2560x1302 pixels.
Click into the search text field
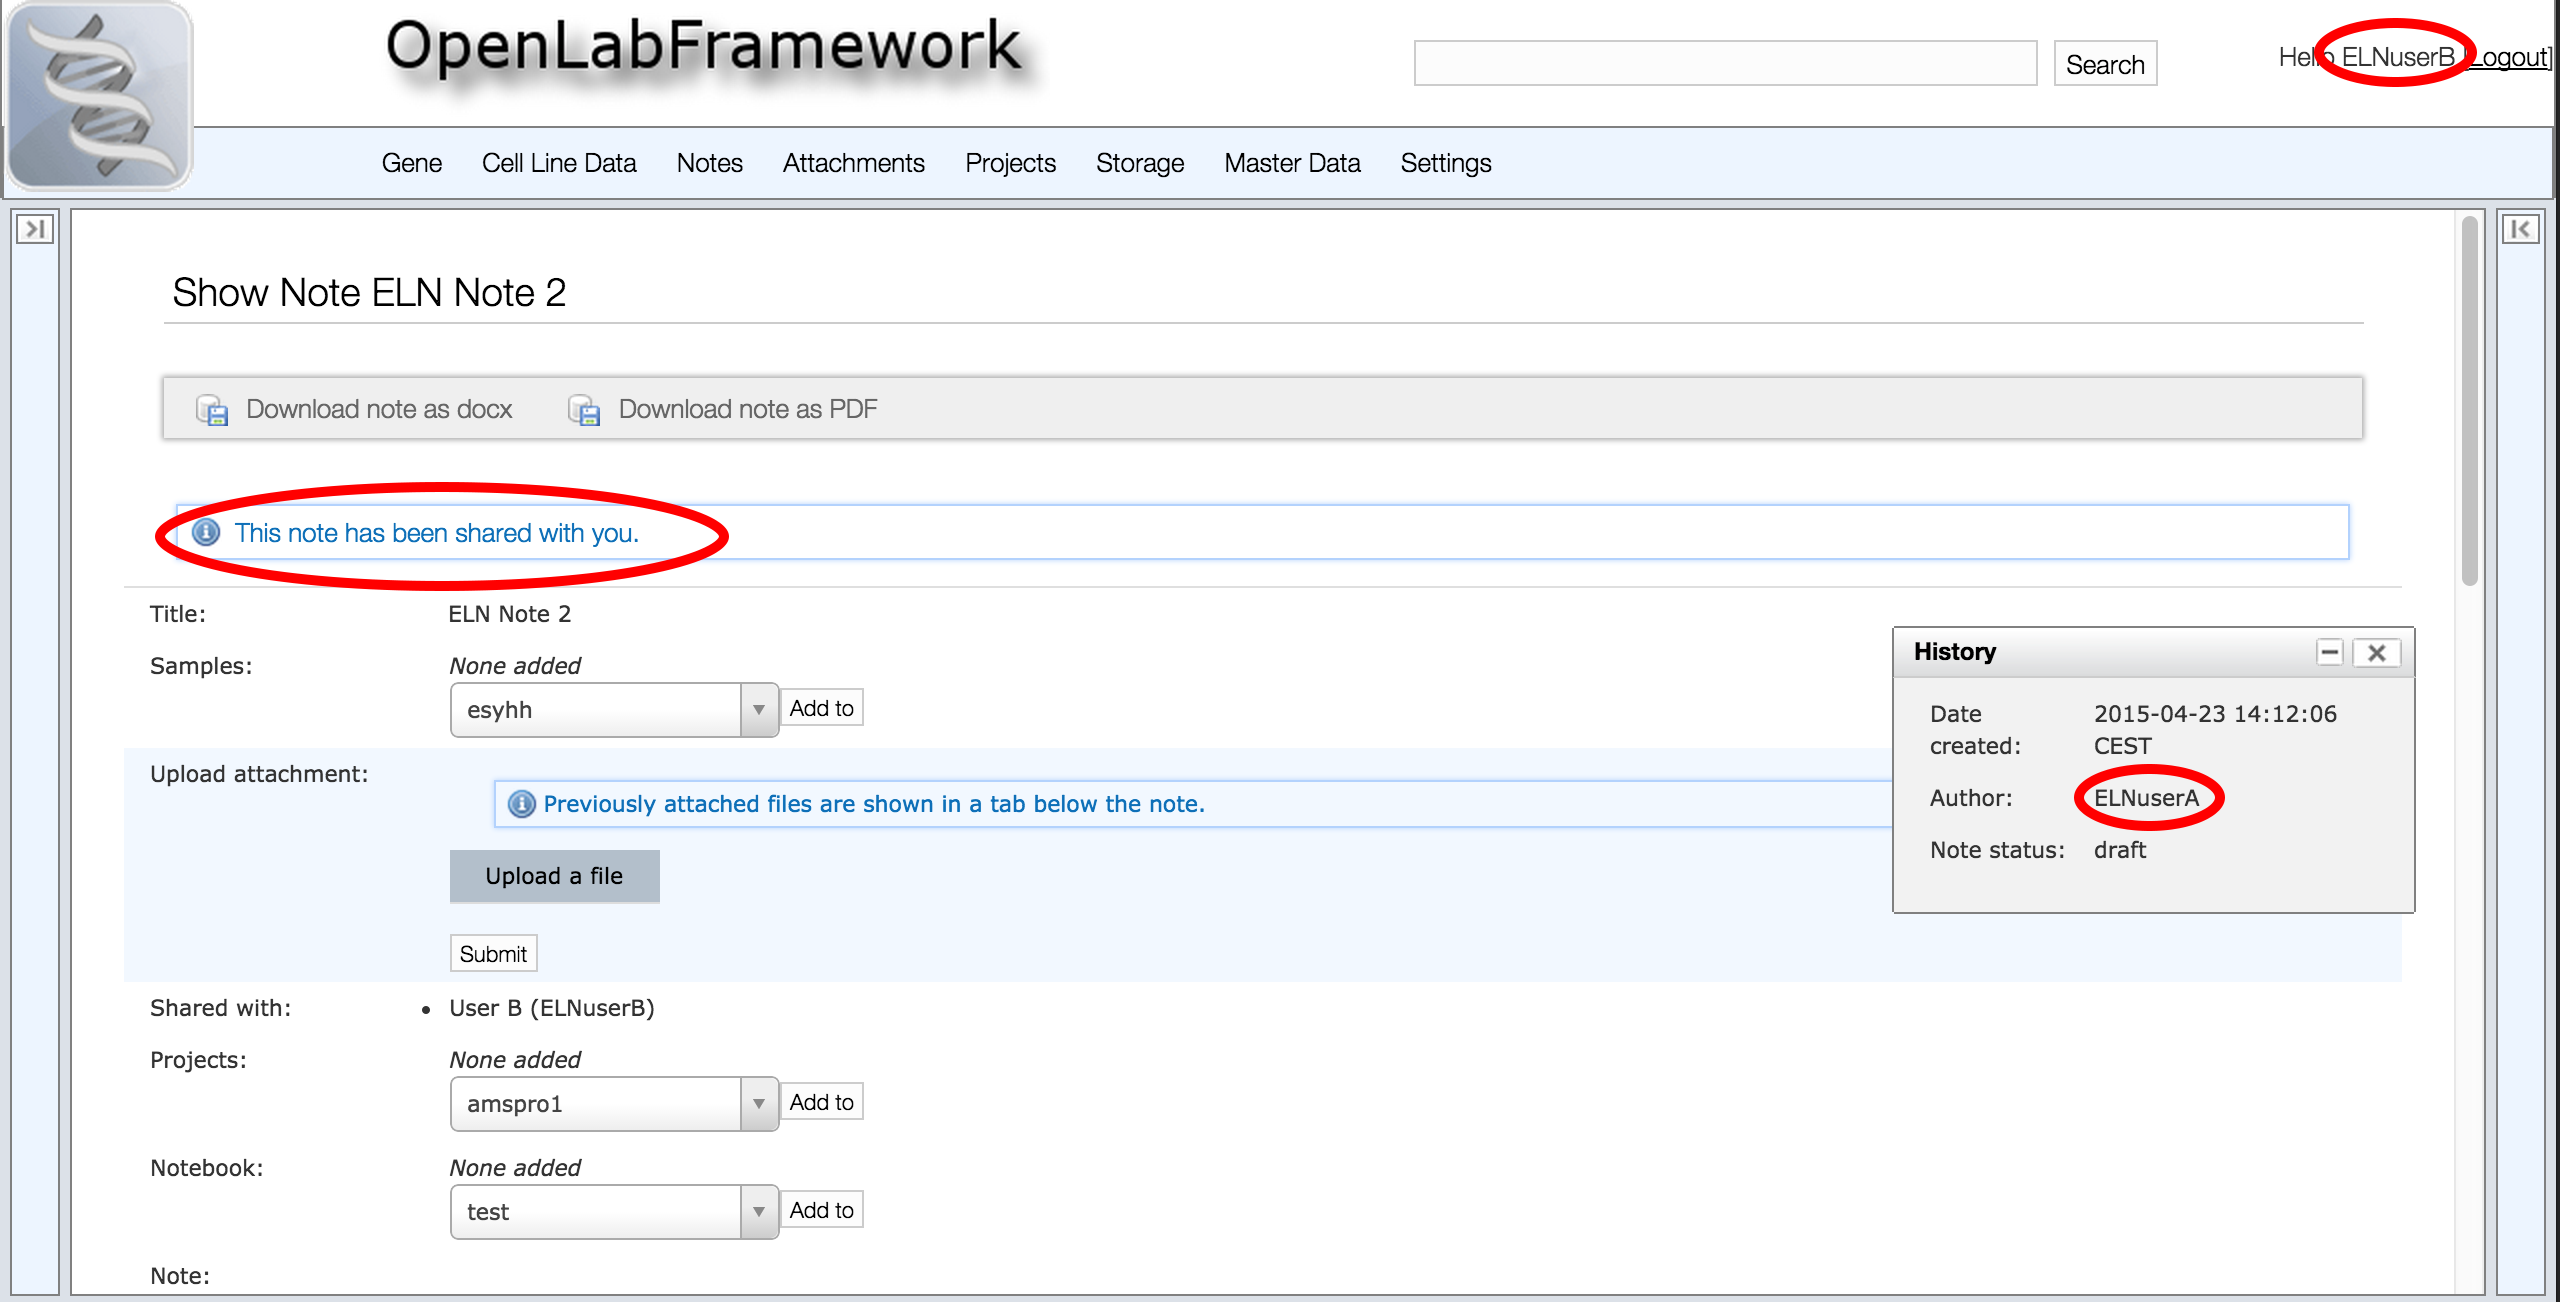(1725, 64)
